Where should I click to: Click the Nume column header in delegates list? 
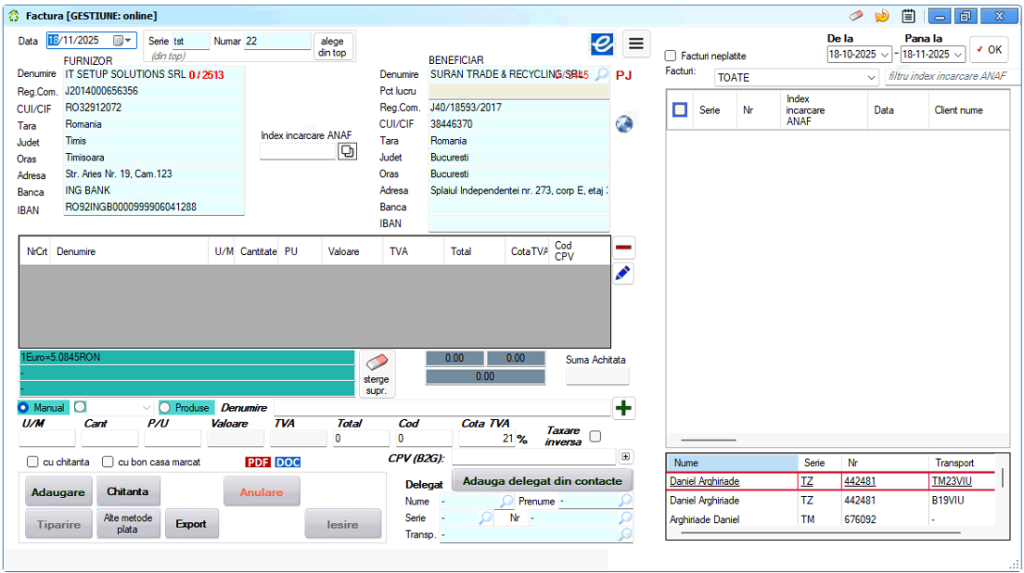[x=732, y=463]
